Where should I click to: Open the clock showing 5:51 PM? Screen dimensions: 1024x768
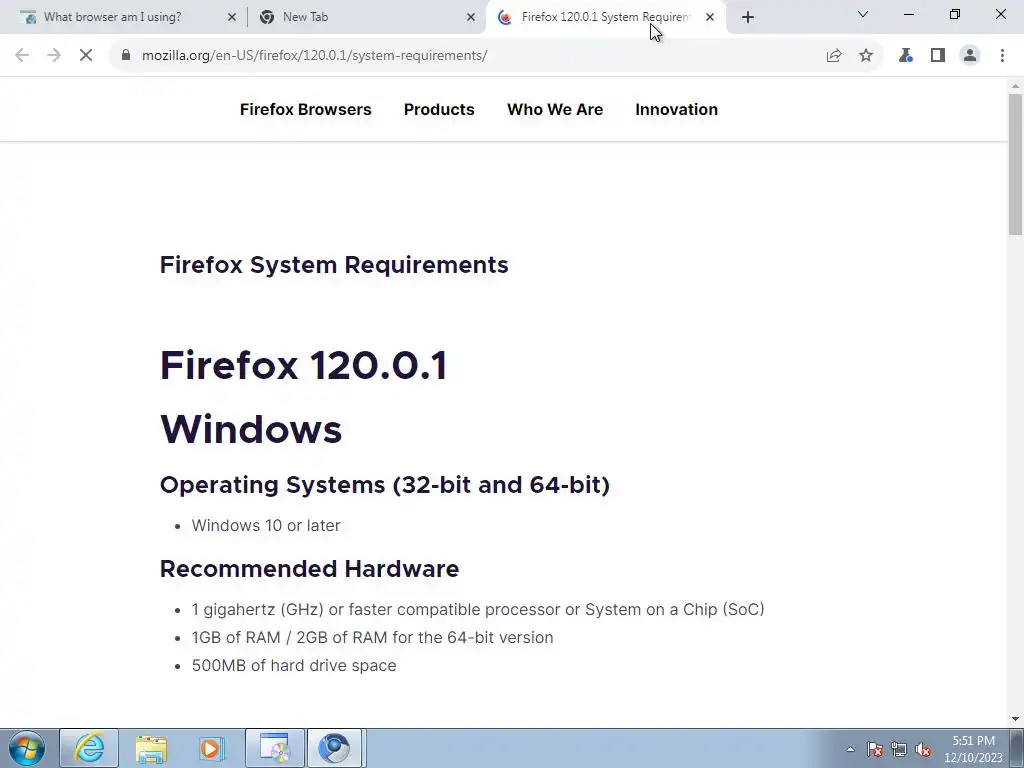[x=973, y=749]
